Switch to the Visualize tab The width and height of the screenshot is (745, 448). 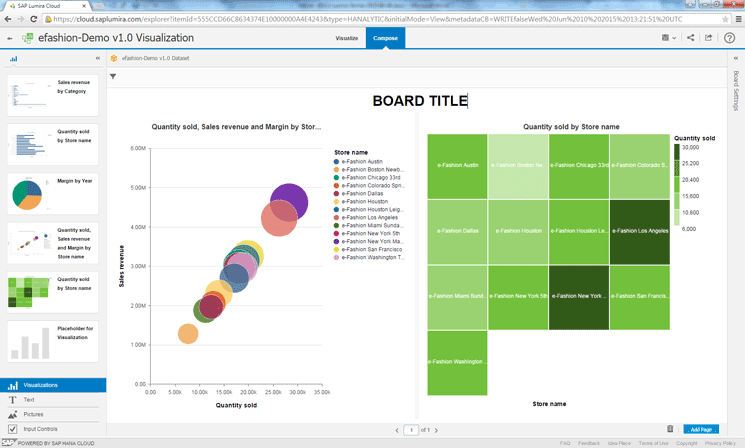tap(346, 38)
